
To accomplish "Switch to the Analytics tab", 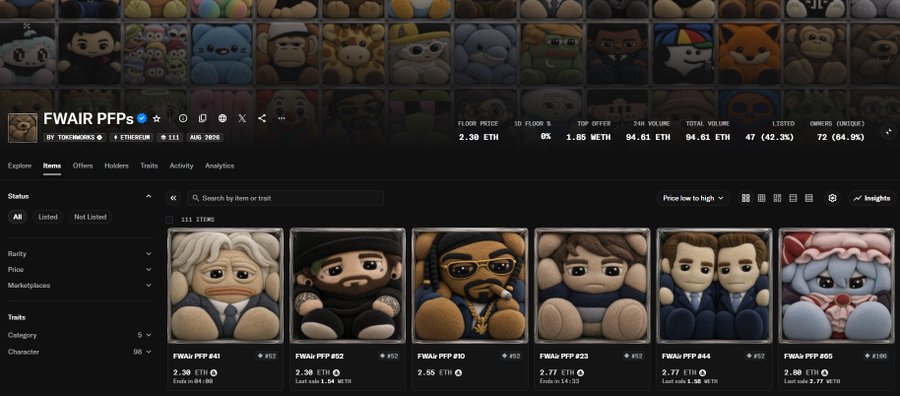I will coord(220,166).
